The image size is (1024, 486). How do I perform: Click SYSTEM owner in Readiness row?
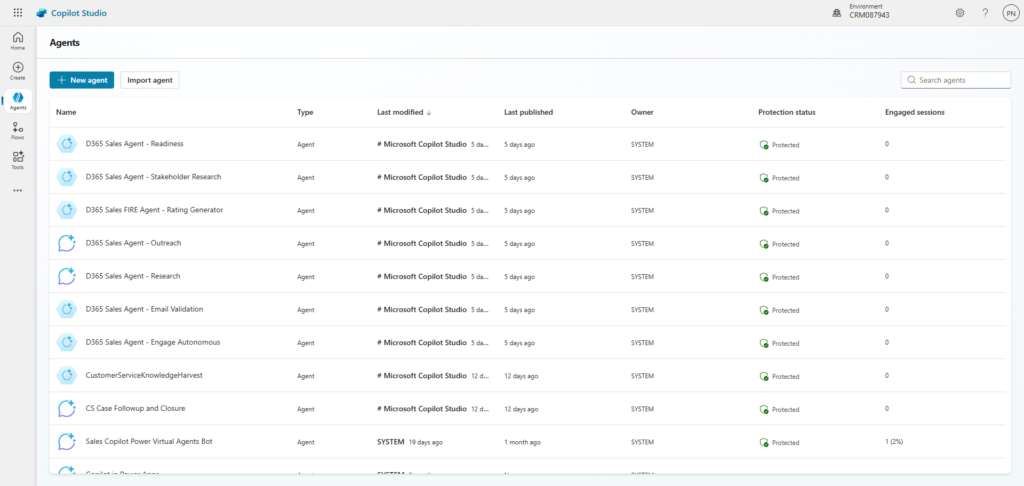643,144
